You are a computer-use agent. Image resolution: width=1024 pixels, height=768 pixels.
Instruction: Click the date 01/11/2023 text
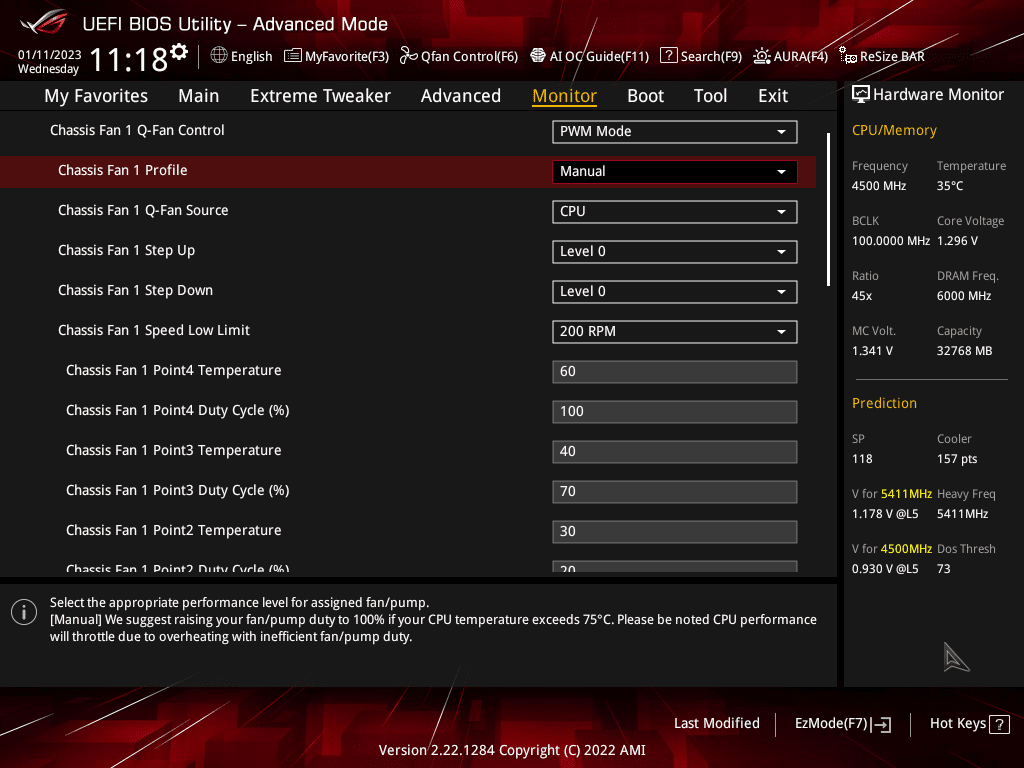coord(50,55)
